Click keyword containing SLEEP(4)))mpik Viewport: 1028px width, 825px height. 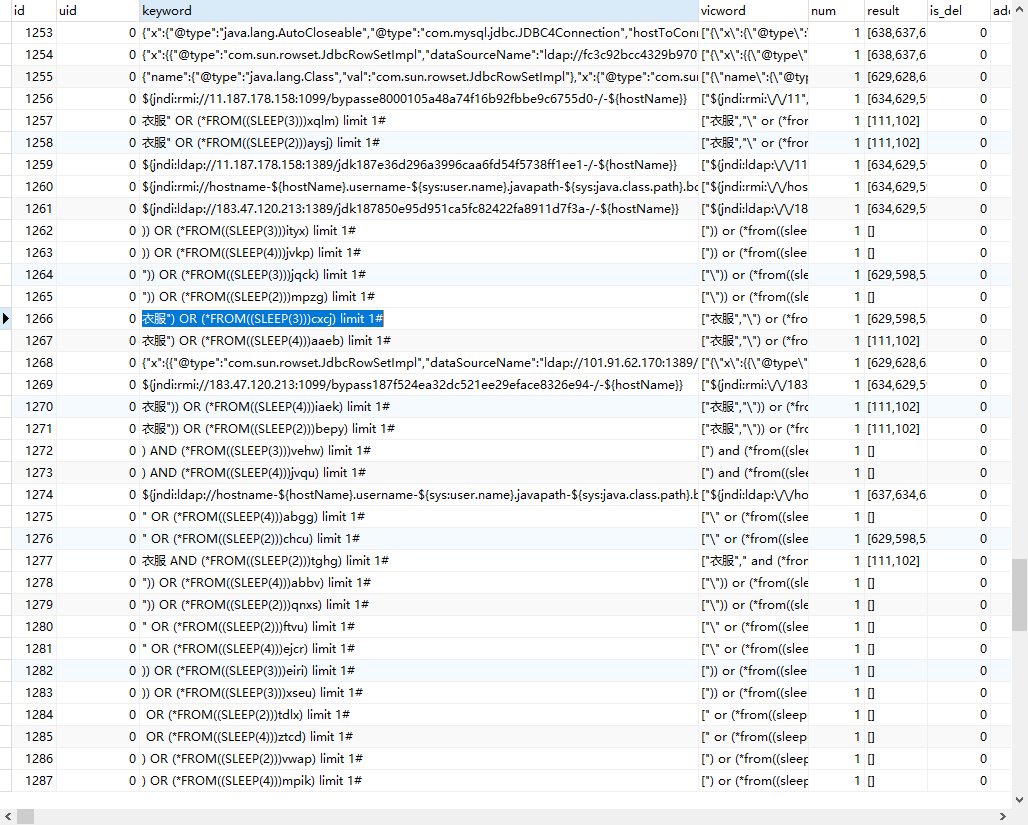point(419,780)
